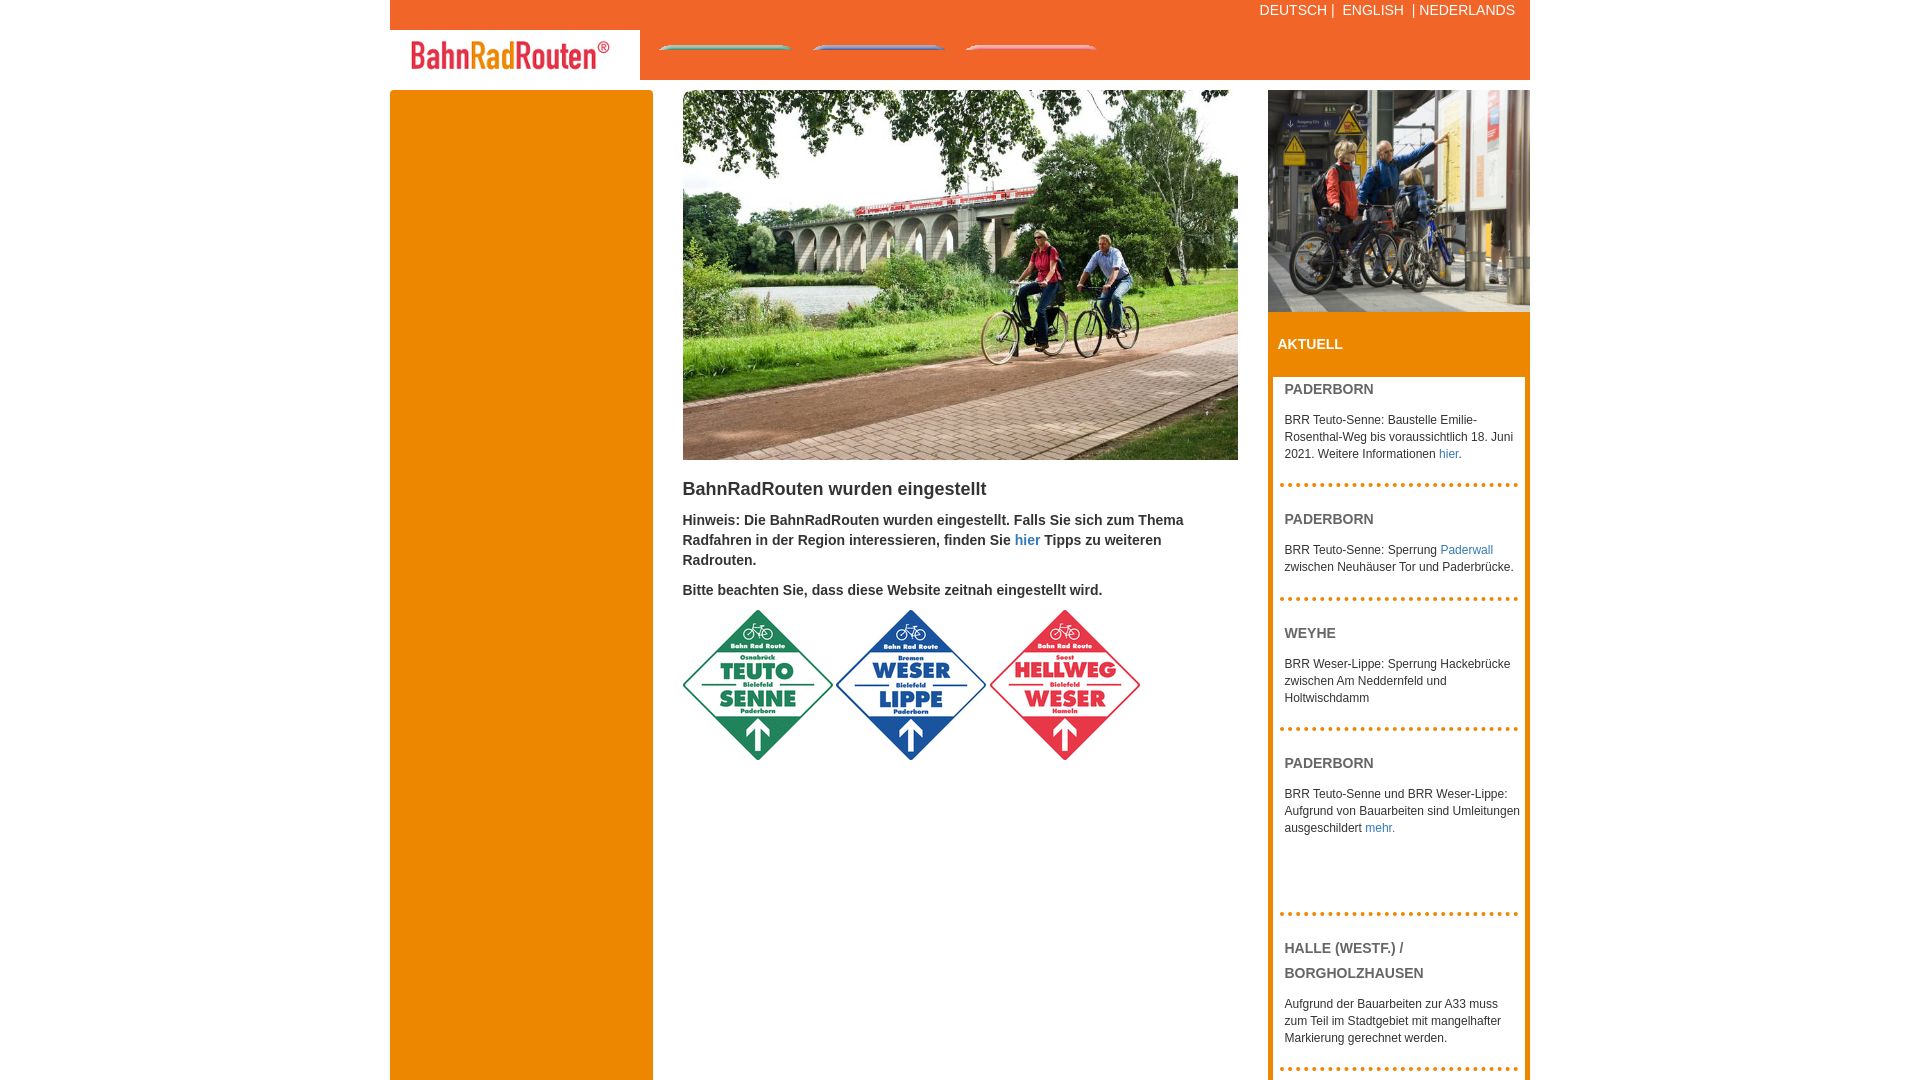Open the green navigation tab in header
The image size is (1920, 1080).
pos(725,49)
